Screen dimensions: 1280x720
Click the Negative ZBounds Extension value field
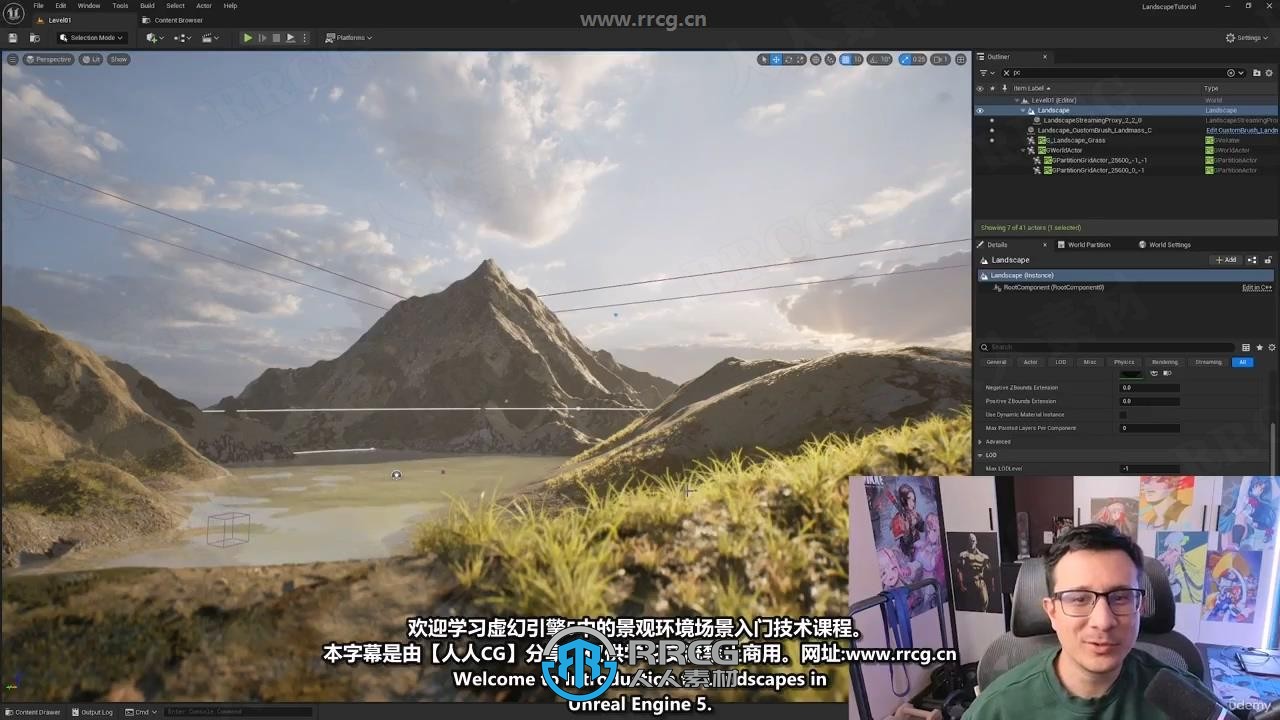pyautogui.click(x=1150, y=387)
